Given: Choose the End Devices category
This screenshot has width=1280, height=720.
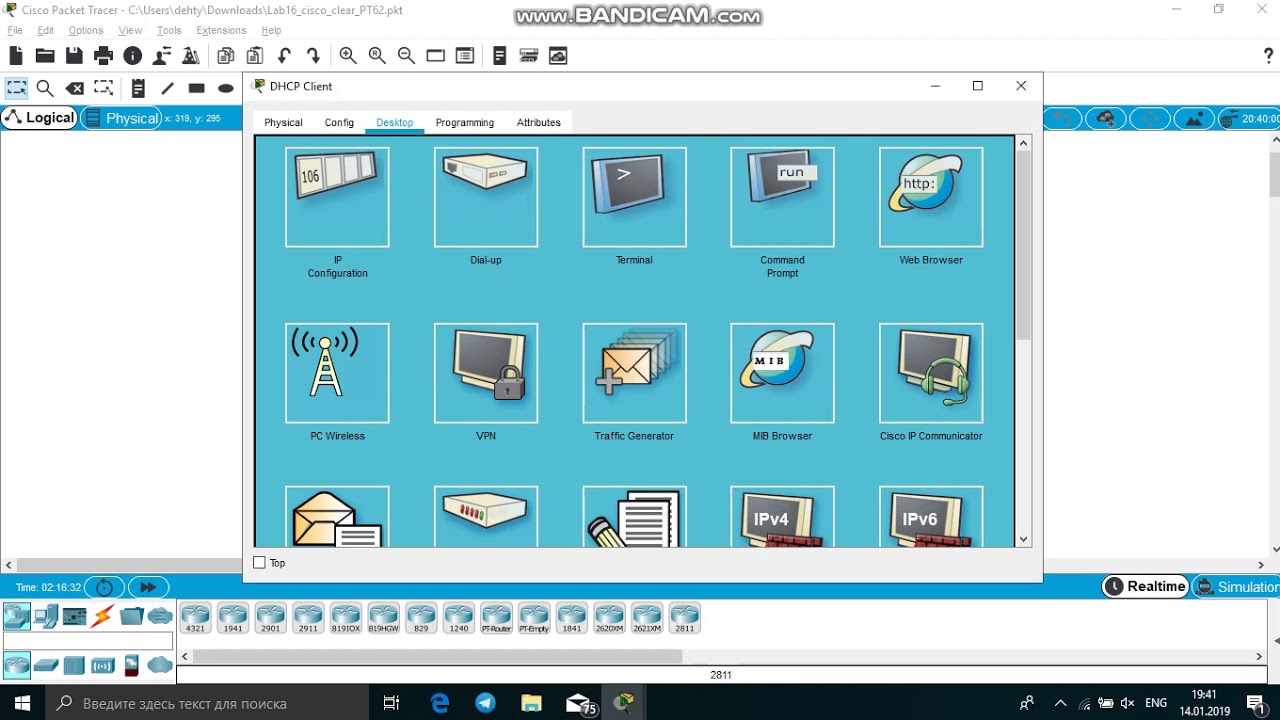Looking at the screenshot, I should (x=45, y=616).
